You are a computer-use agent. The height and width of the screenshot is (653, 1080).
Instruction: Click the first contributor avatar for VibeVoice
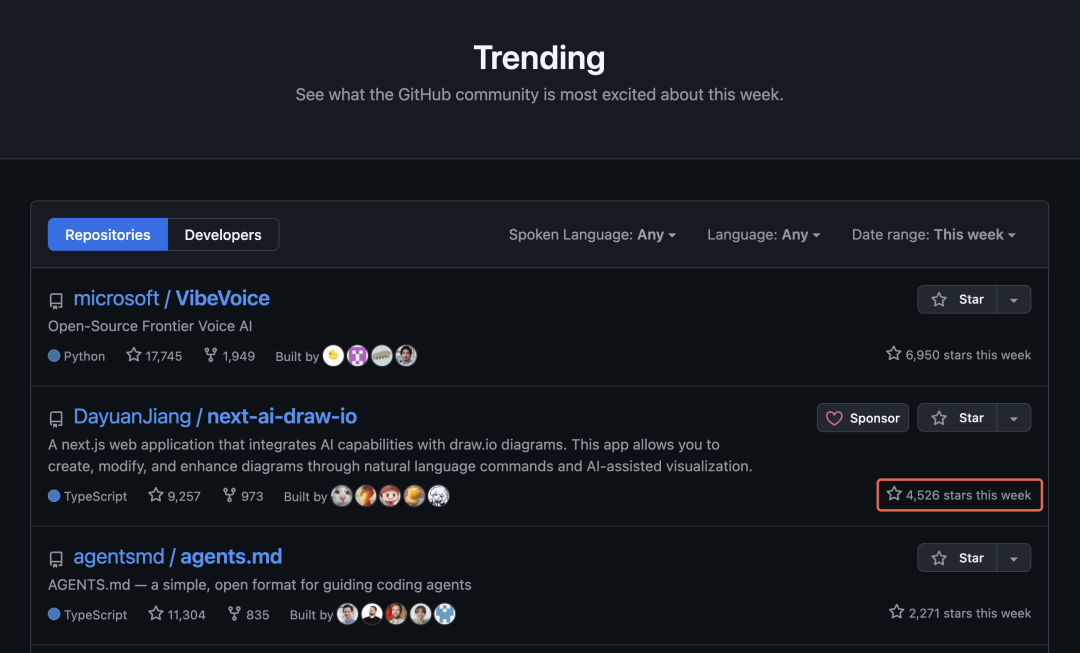tap(334, 355)
